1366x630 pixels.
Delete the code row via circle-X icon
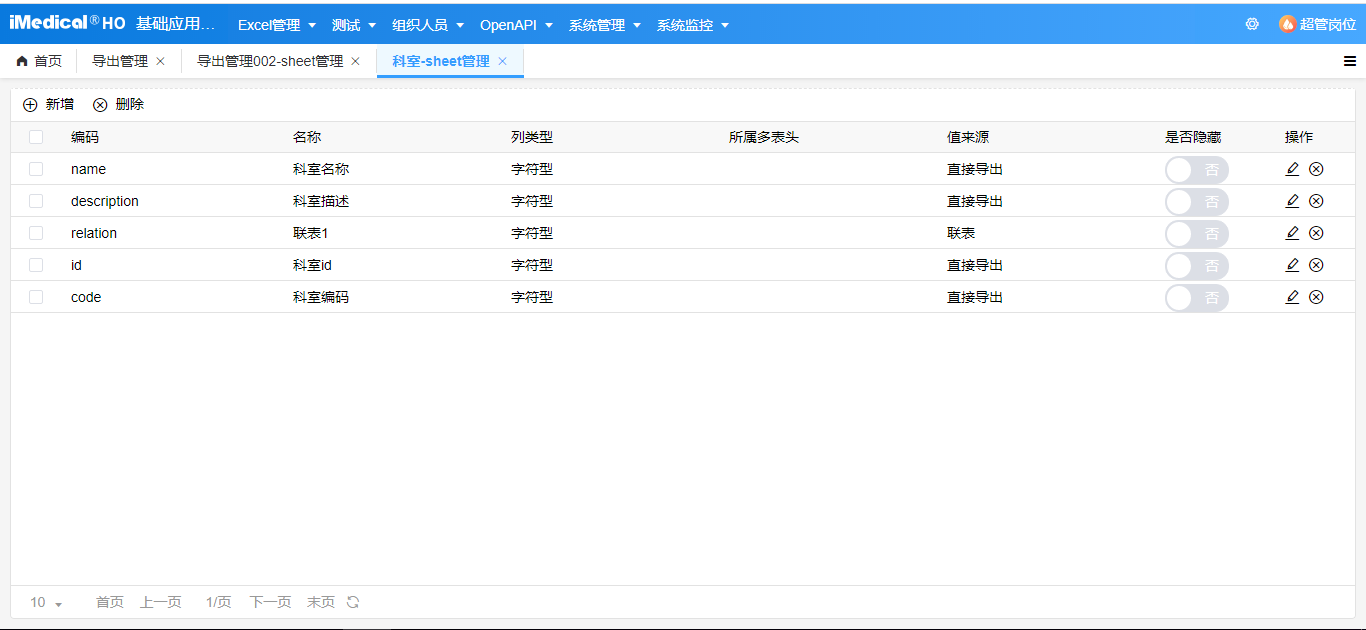tap(1316, 296)
